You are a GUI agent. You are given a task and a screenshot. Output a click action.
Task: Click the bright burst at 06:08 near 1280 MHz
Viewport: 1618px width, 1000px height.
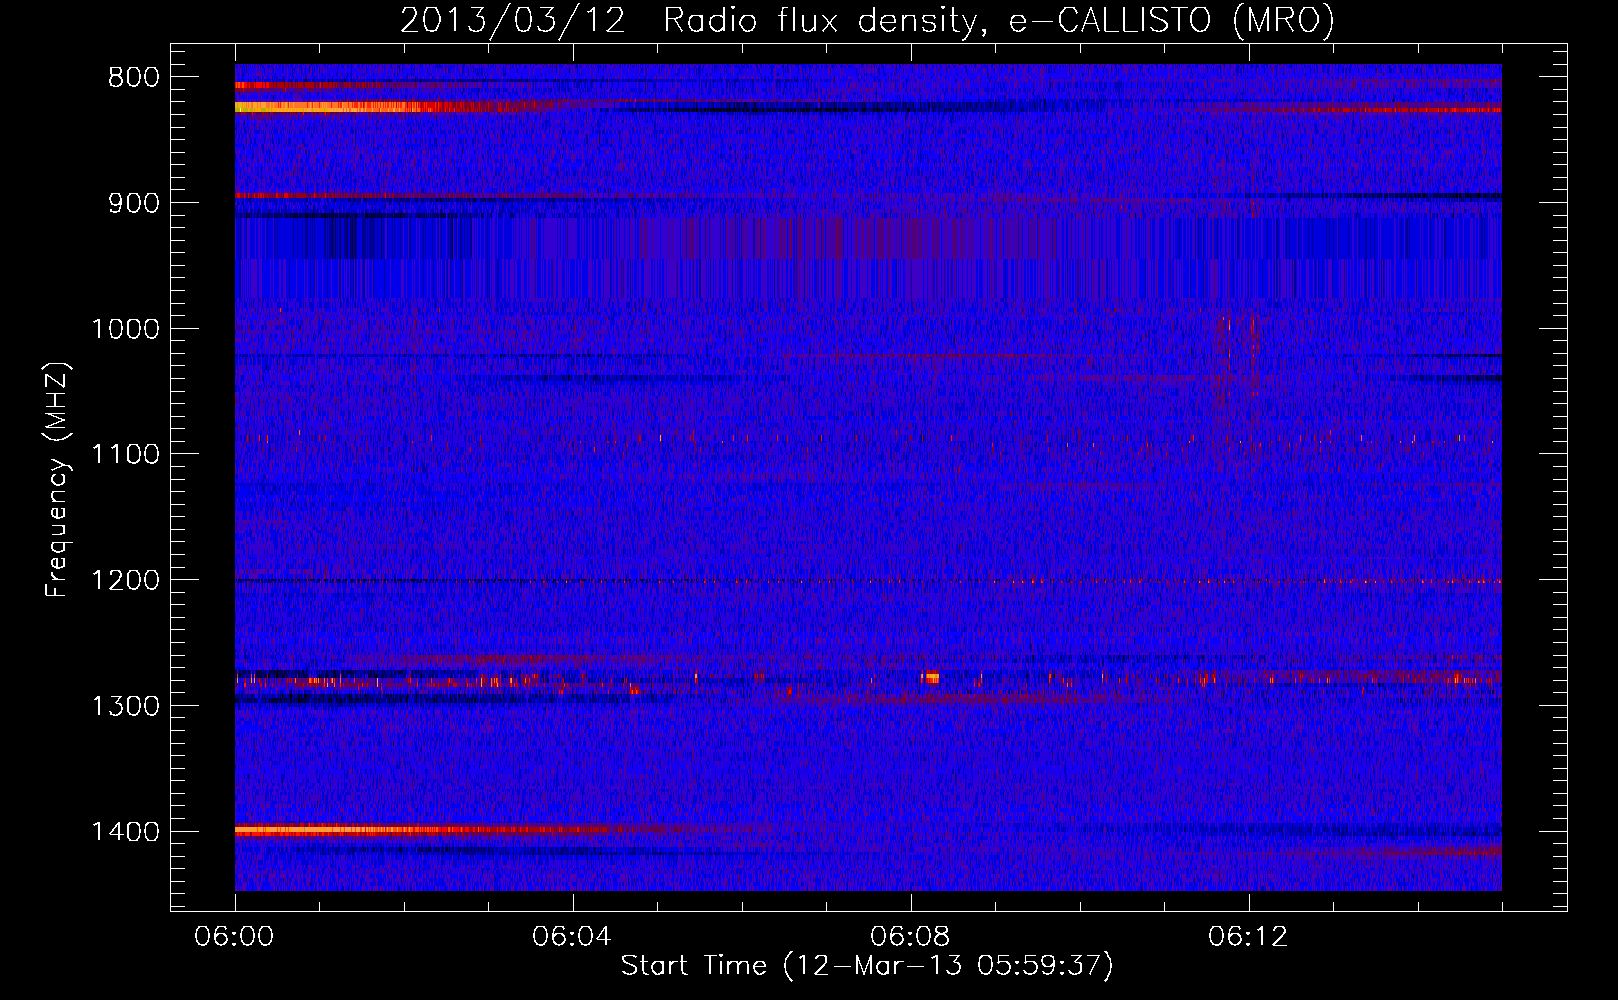pyautogui.click(x=931, y=678)
